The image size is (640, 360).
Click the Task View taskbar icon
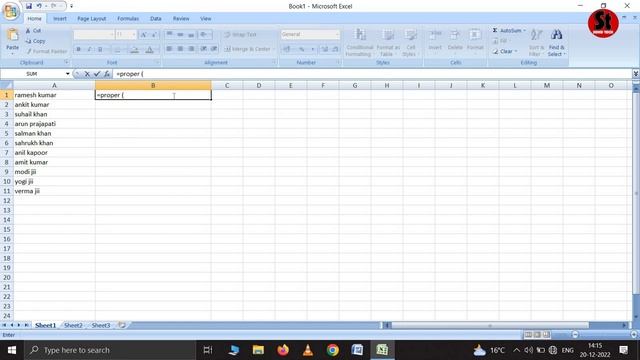tap(208, 350)
